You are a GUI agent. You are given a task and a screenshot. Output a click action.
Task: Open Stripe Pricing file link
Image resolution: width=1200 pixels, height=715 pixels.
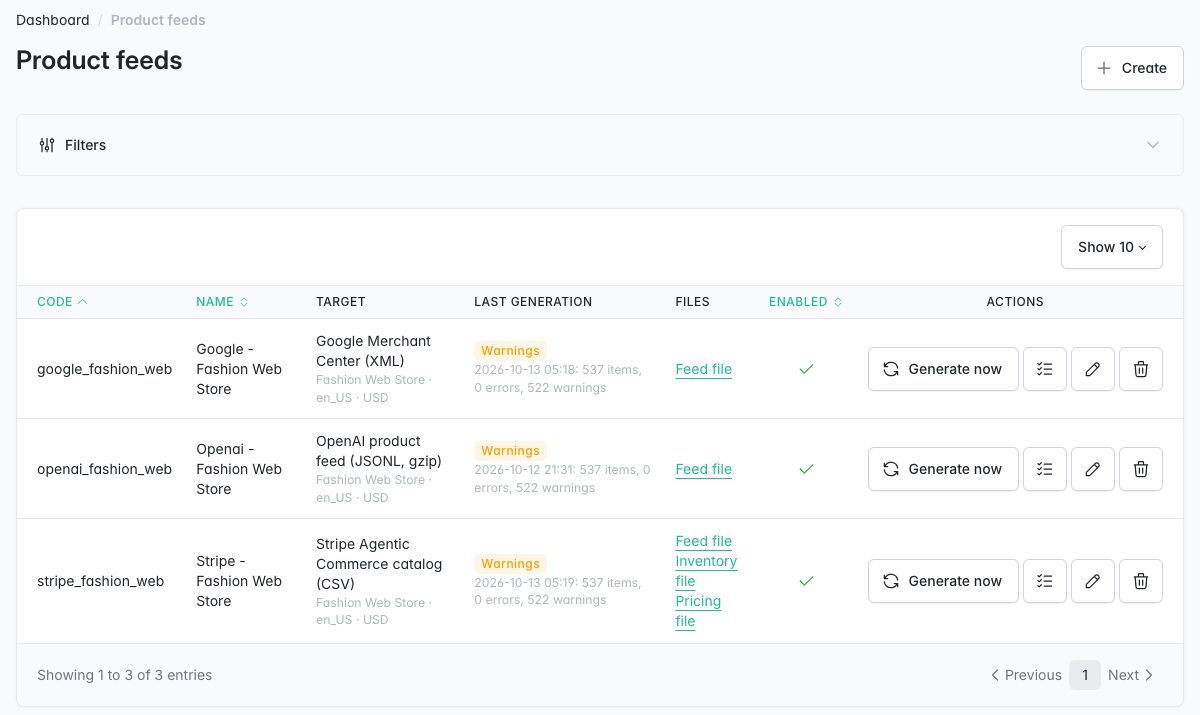(698, 611)
